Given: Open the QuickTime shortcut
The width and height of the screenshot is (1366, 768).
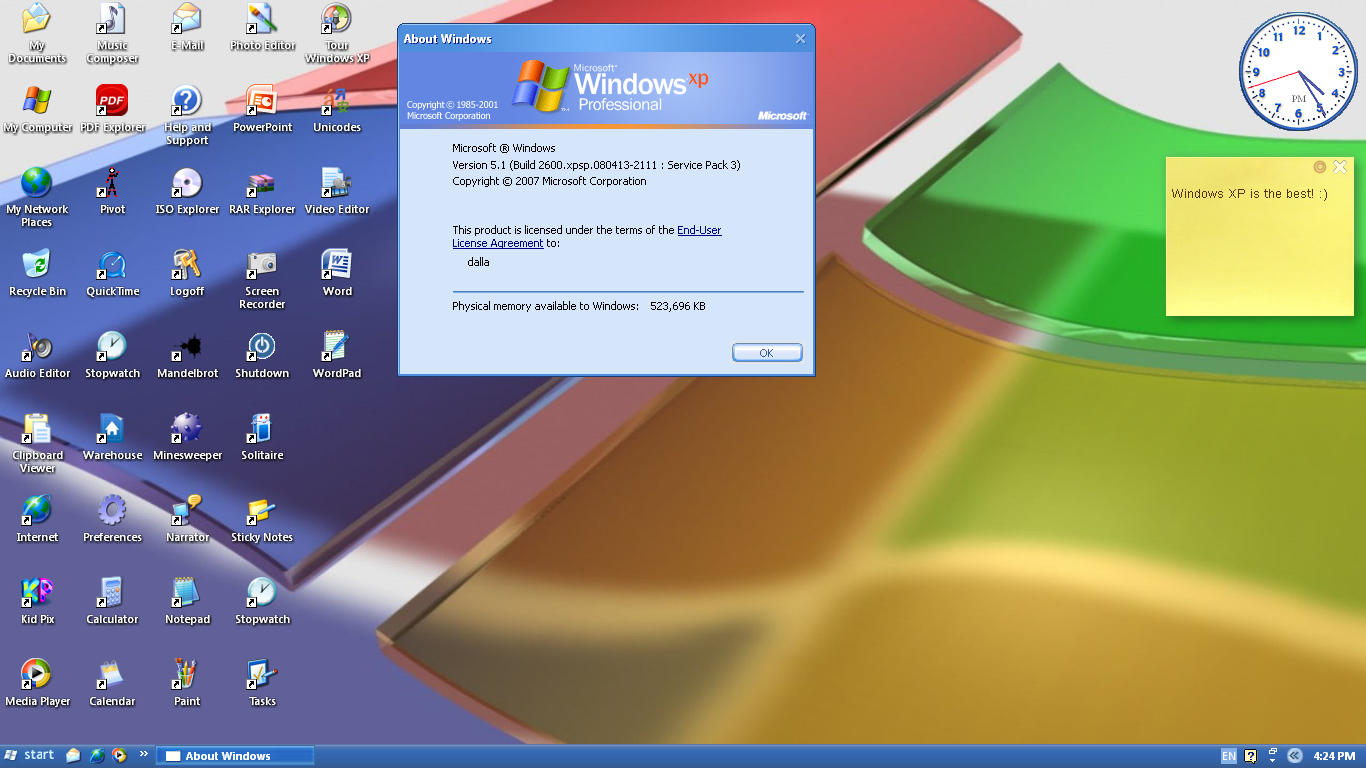Looking at the screenshot, I should point(112,272).
